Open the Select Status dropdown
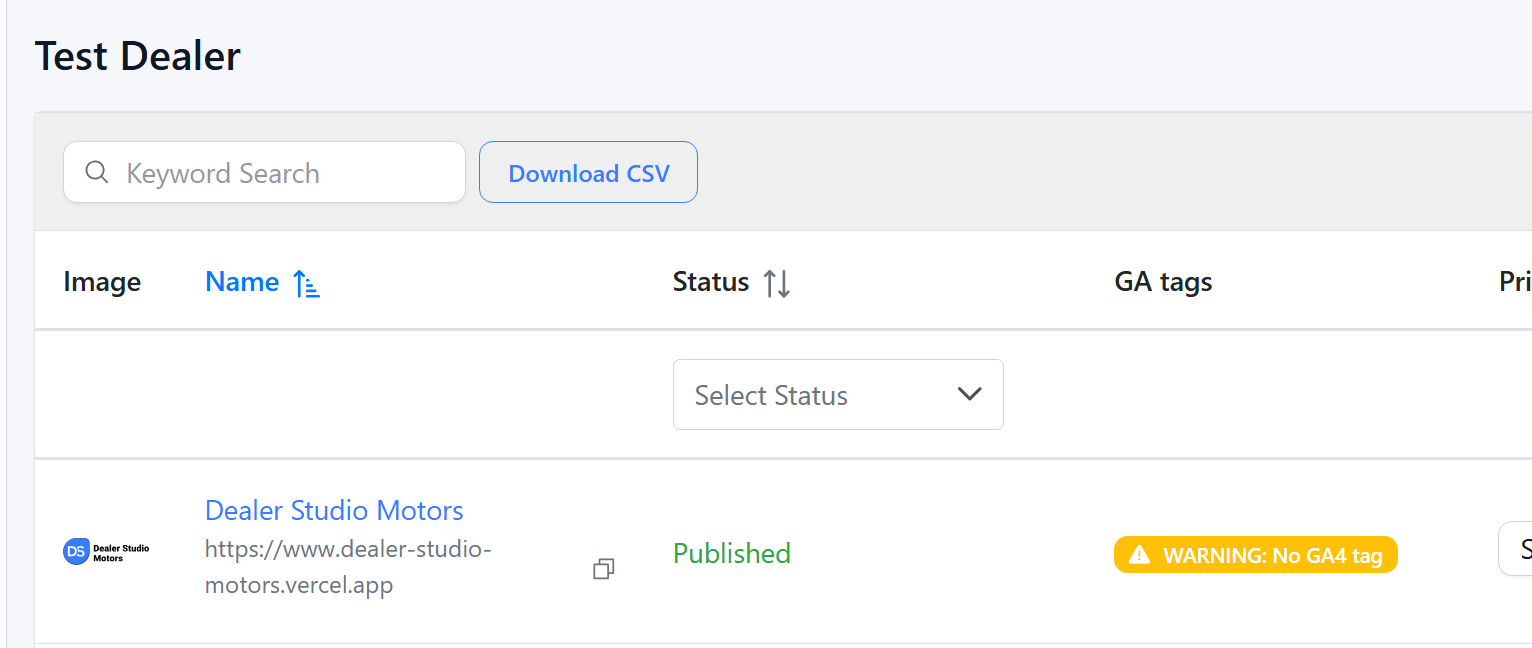The height and width of the screenshot is (648, 1532). point(837,395)
